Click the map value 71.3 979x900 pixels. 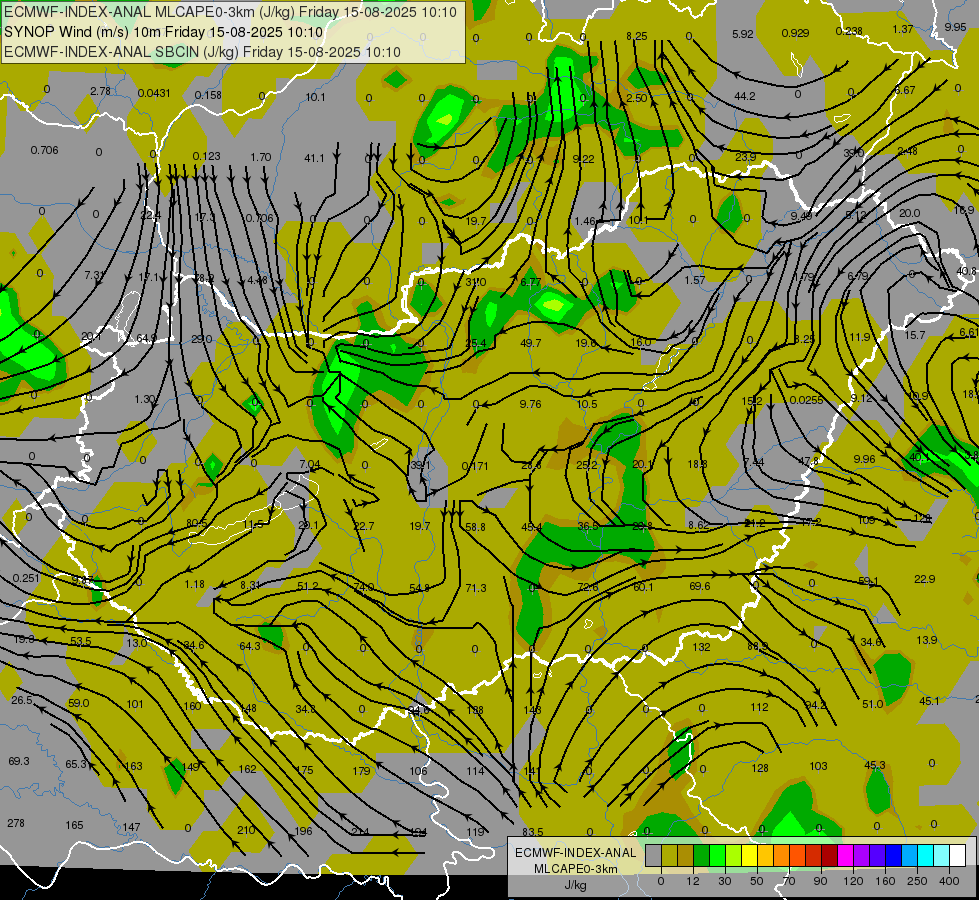tap(476, 588)
